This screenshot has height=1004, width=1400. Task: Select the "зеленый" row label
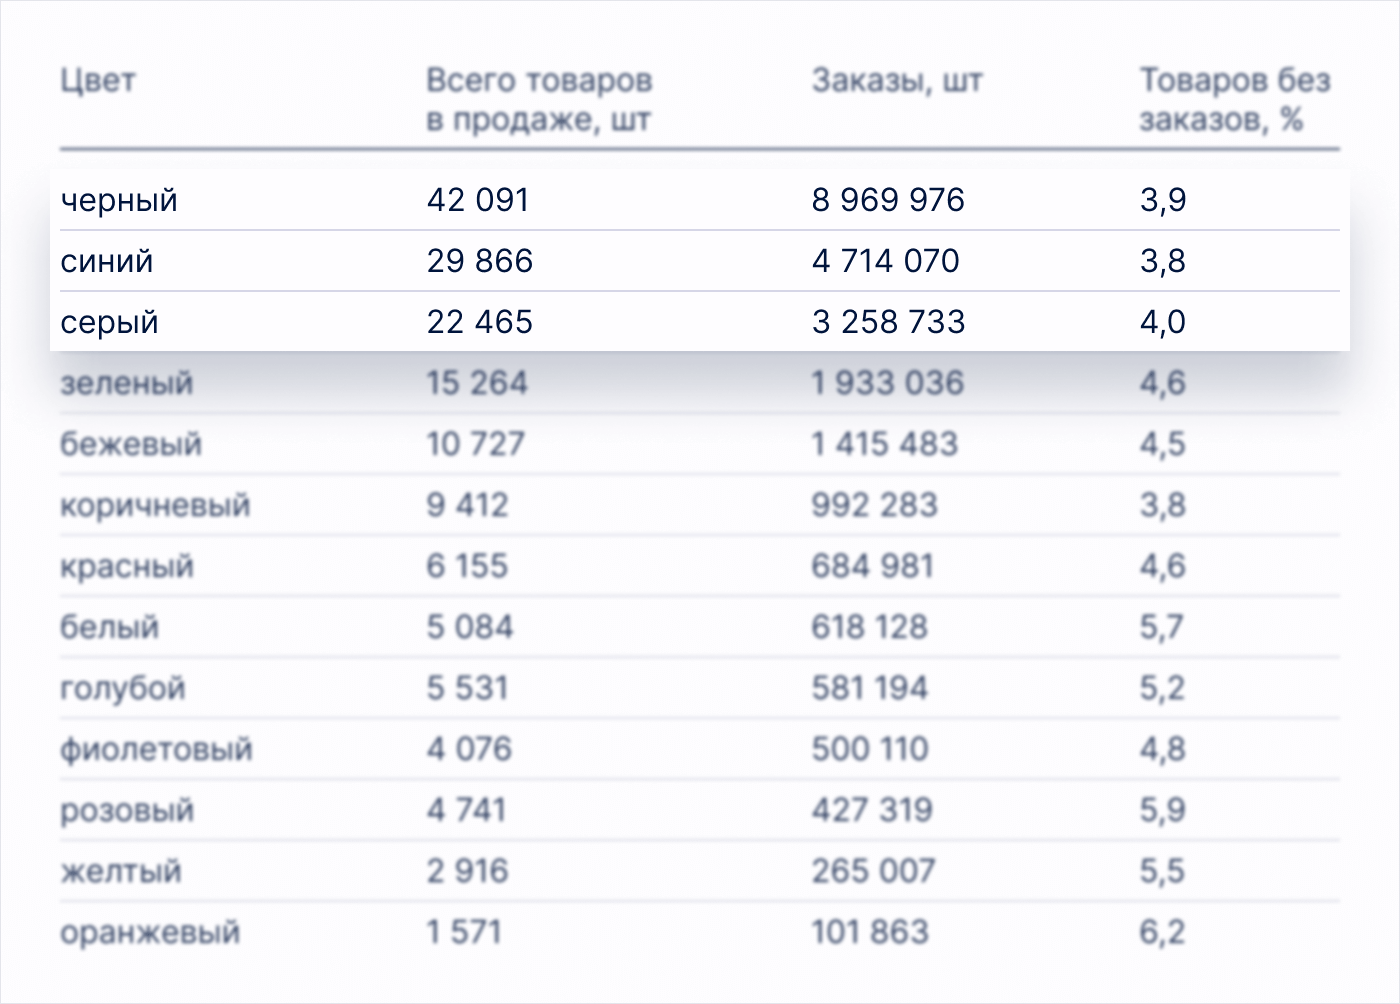(127, 383)
